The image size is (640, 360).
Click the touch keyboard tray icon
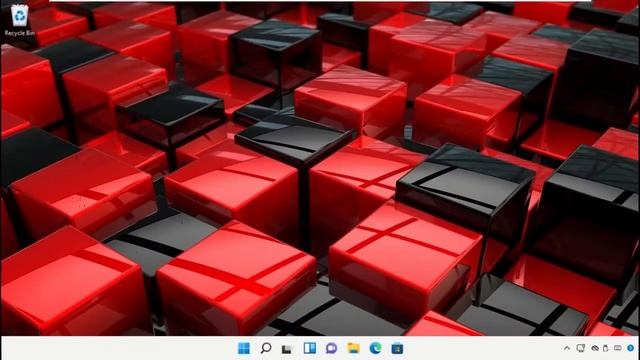[618, 348]
